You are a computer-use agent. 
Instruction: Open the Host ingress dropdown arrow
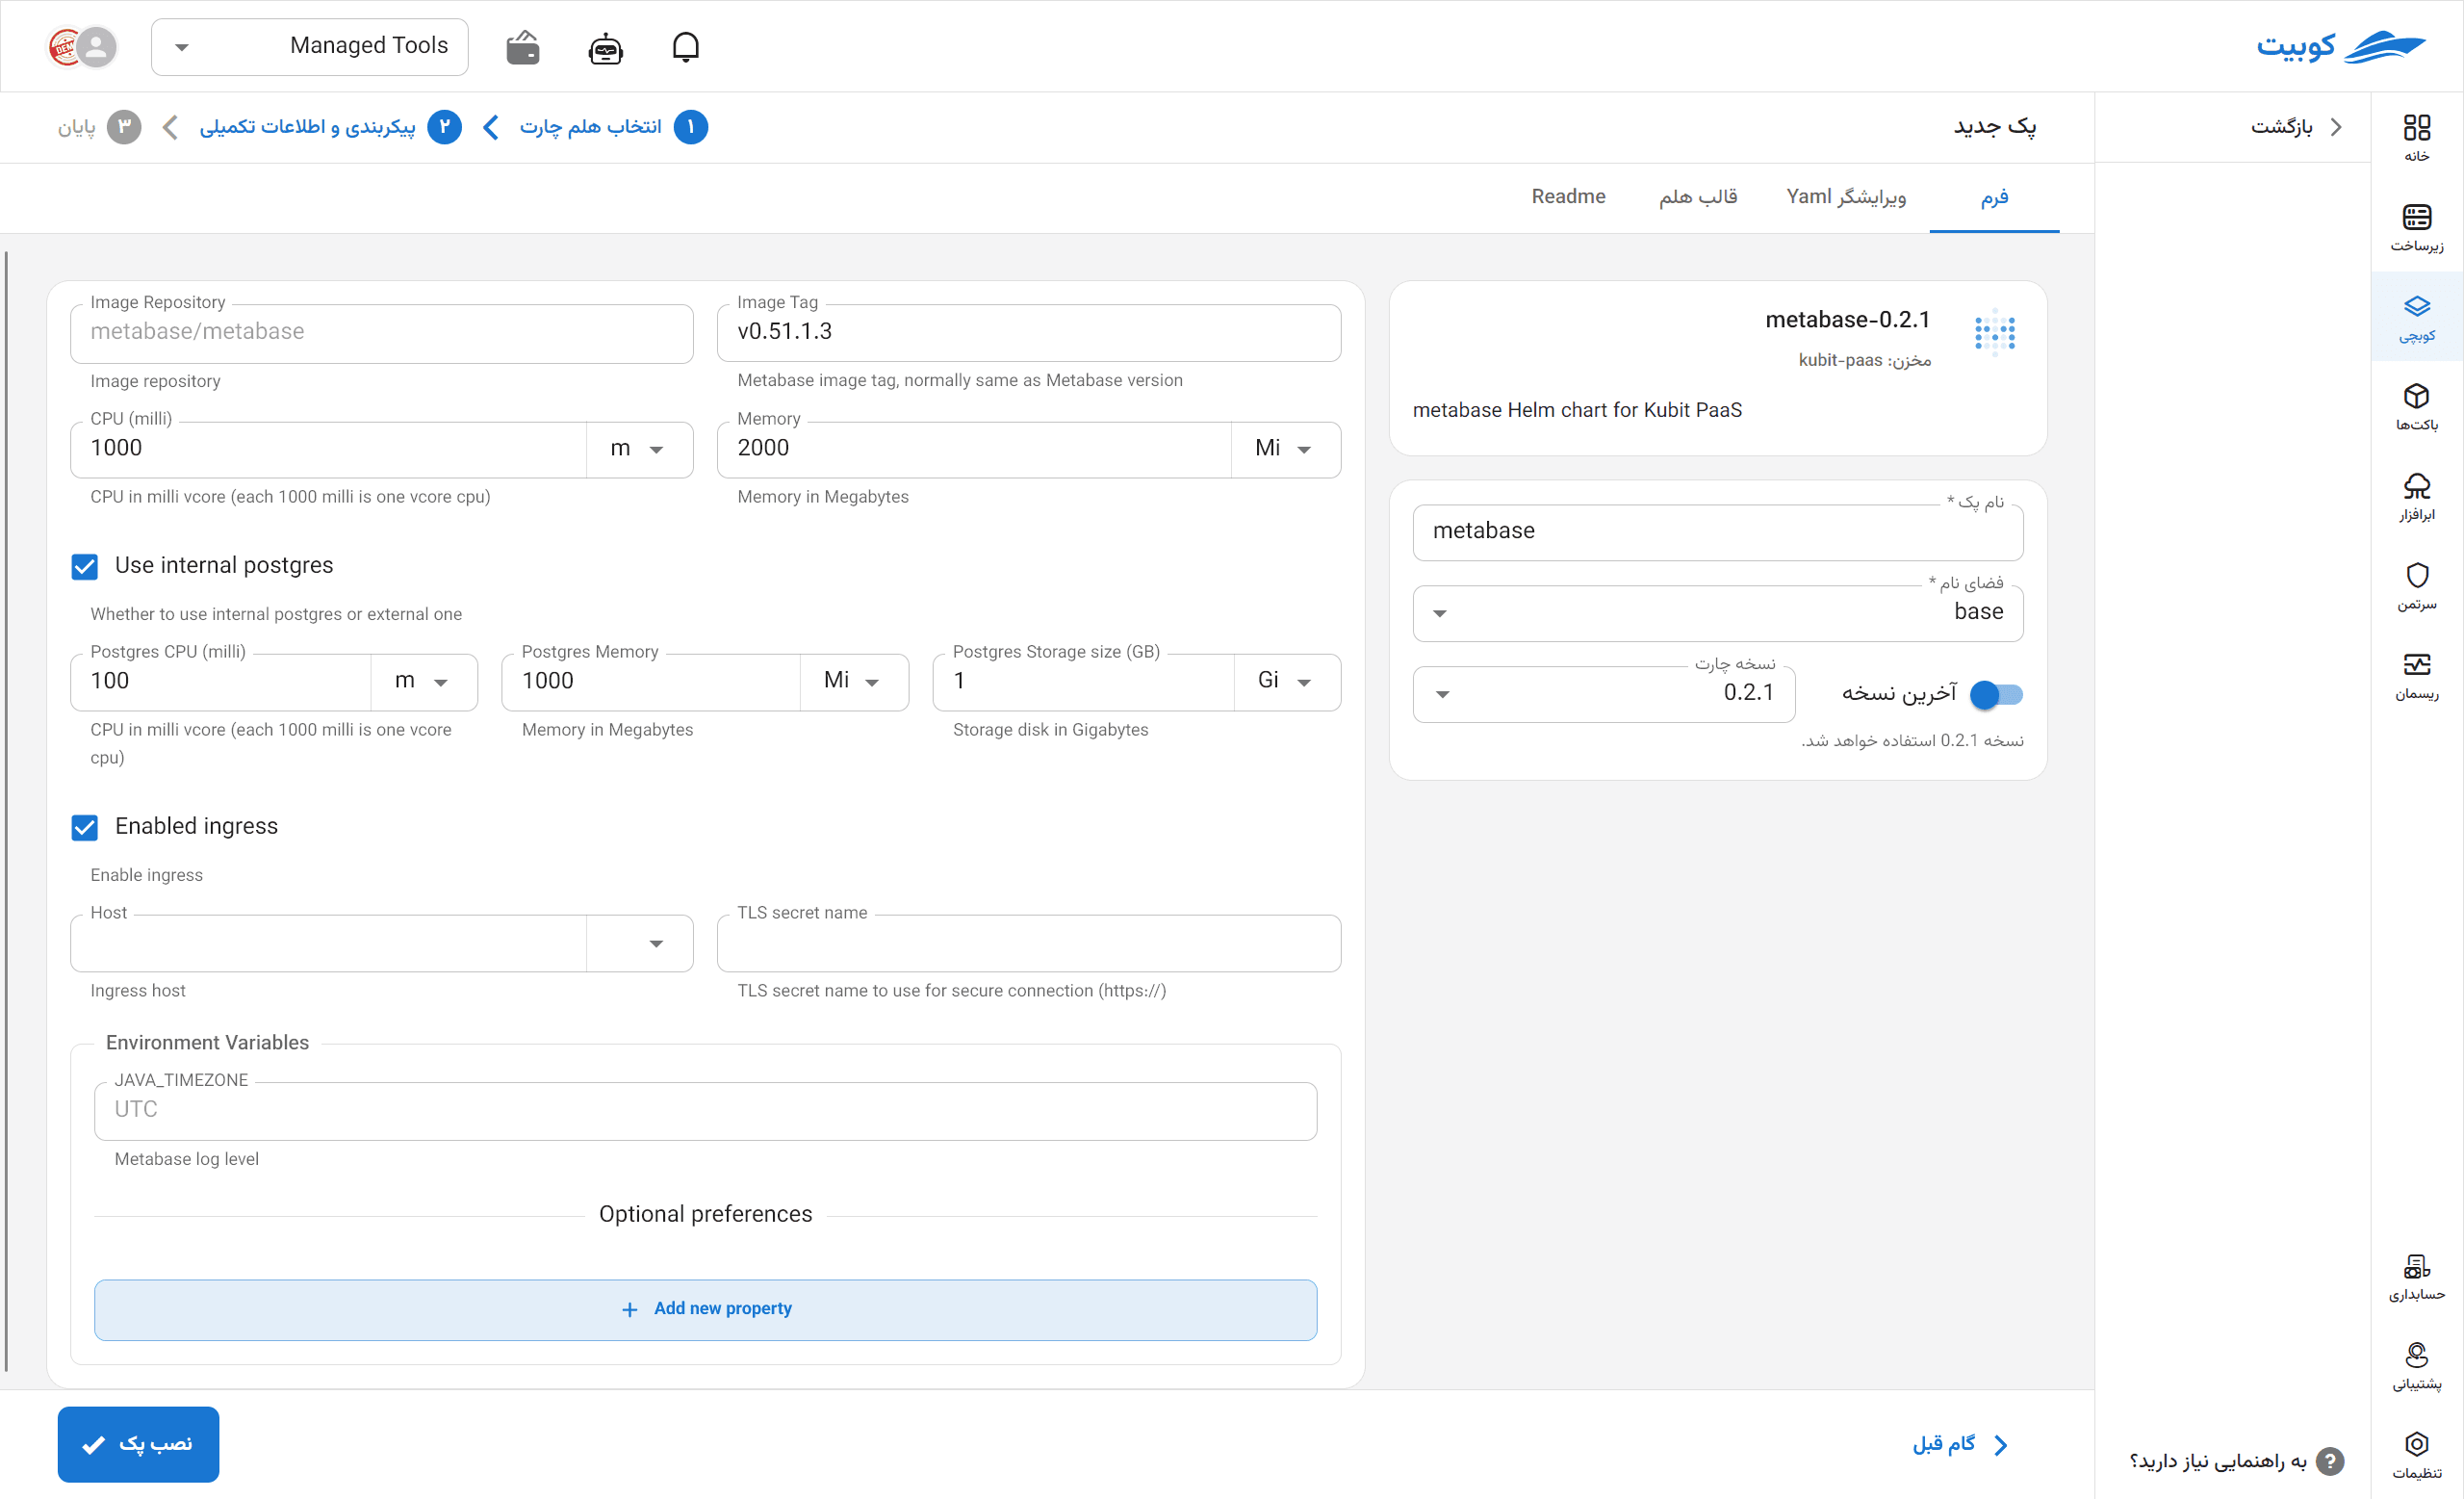656,943
